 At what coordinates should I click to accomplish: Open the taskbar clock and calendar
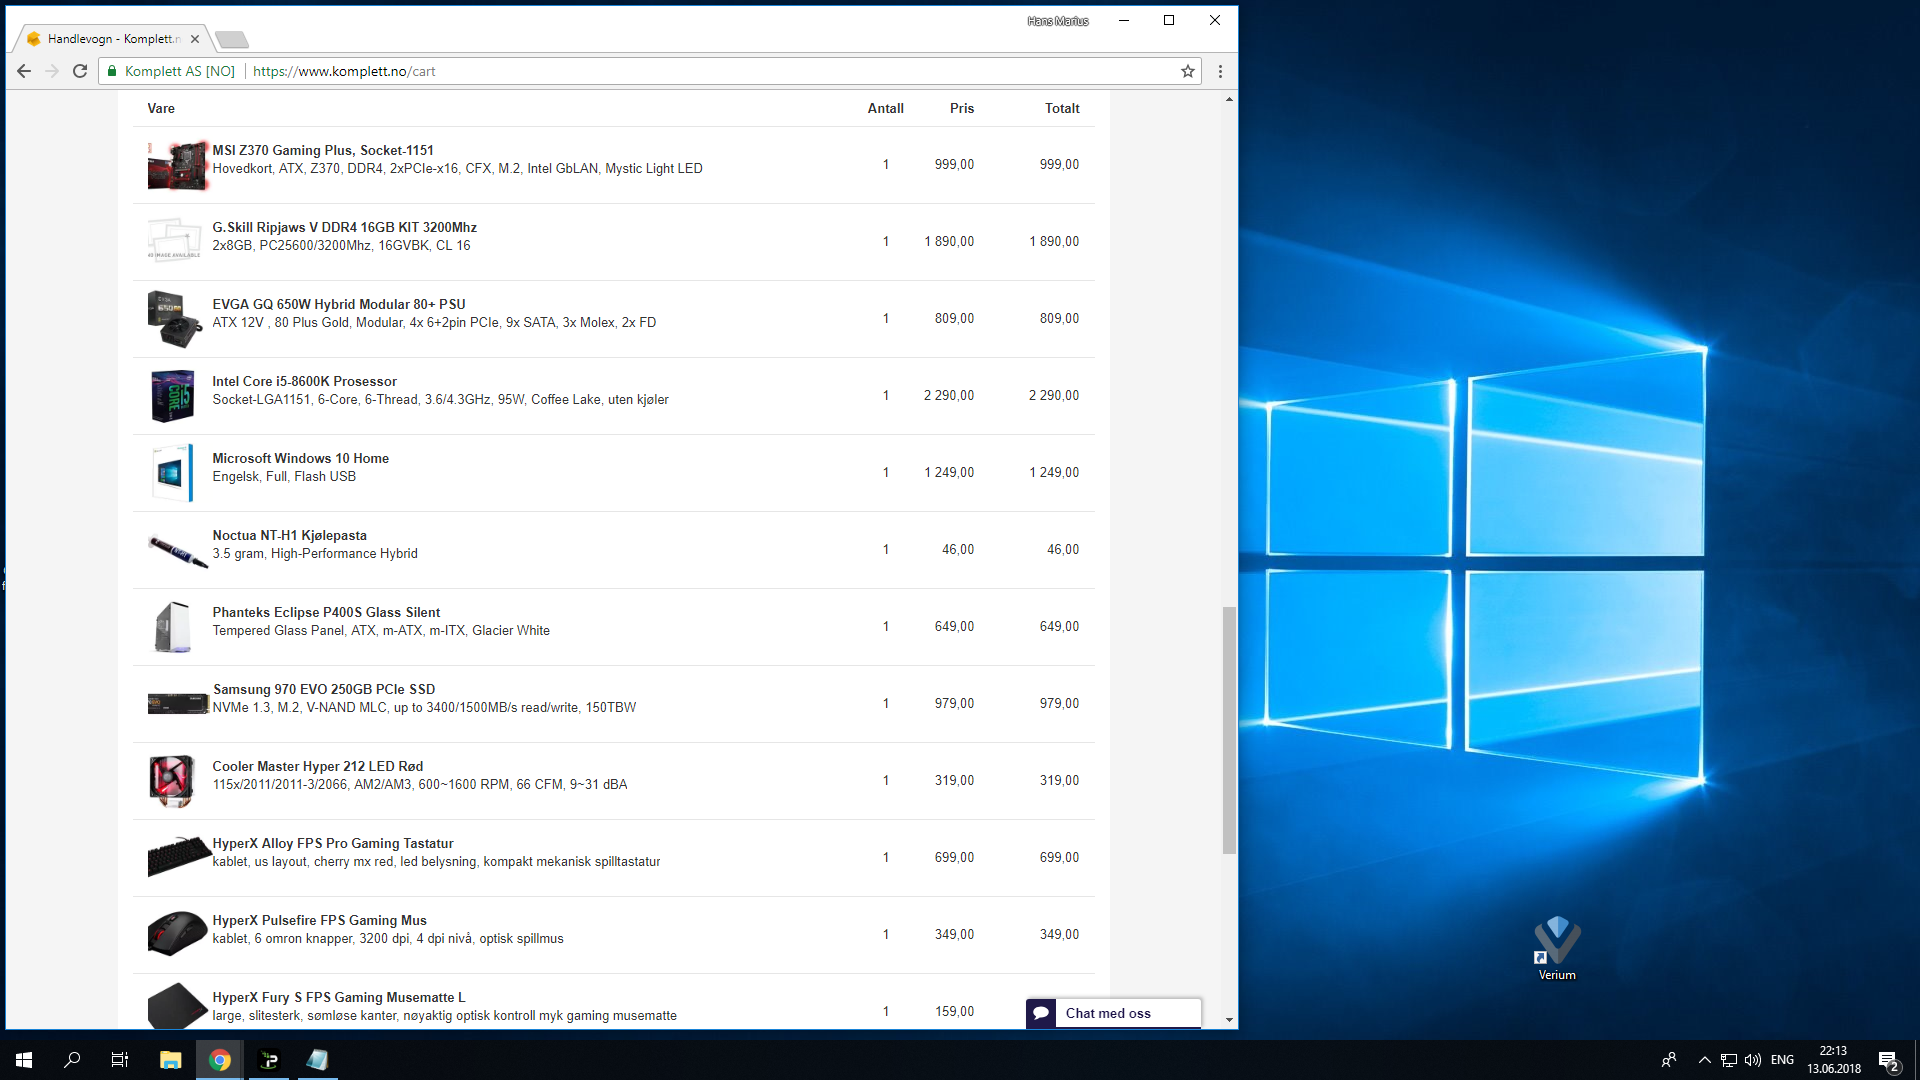click(1834, 1060)
